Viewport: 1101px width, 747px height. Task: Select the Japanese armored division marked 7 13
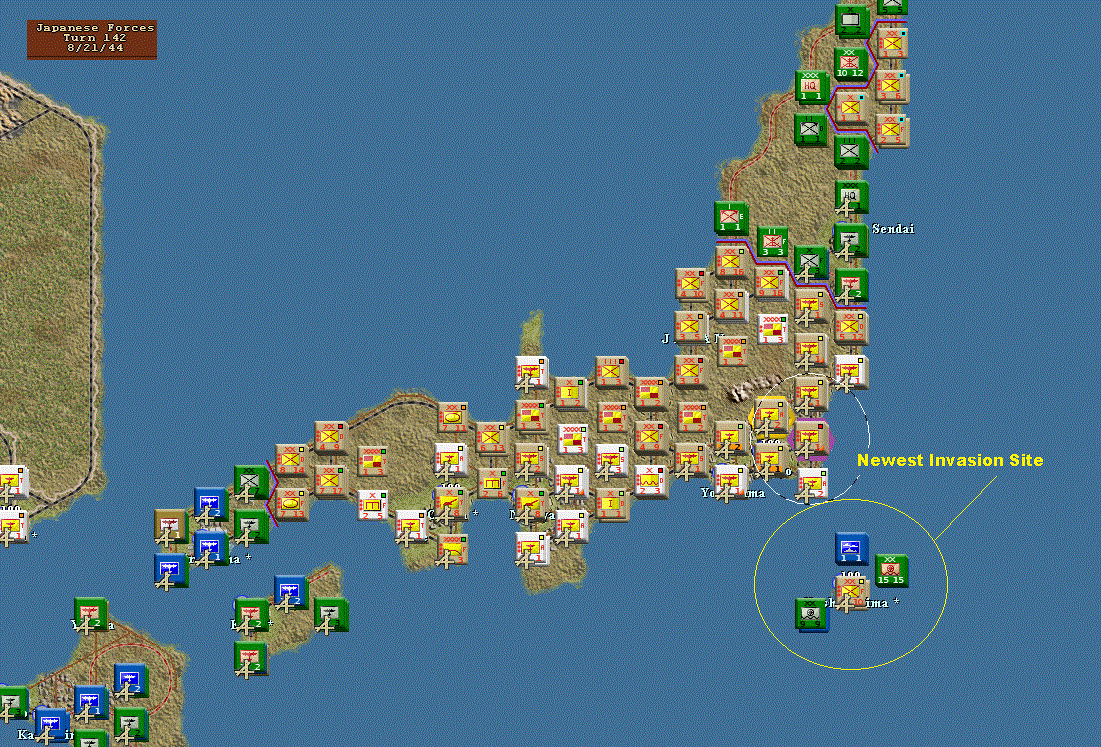coord(291,504)
